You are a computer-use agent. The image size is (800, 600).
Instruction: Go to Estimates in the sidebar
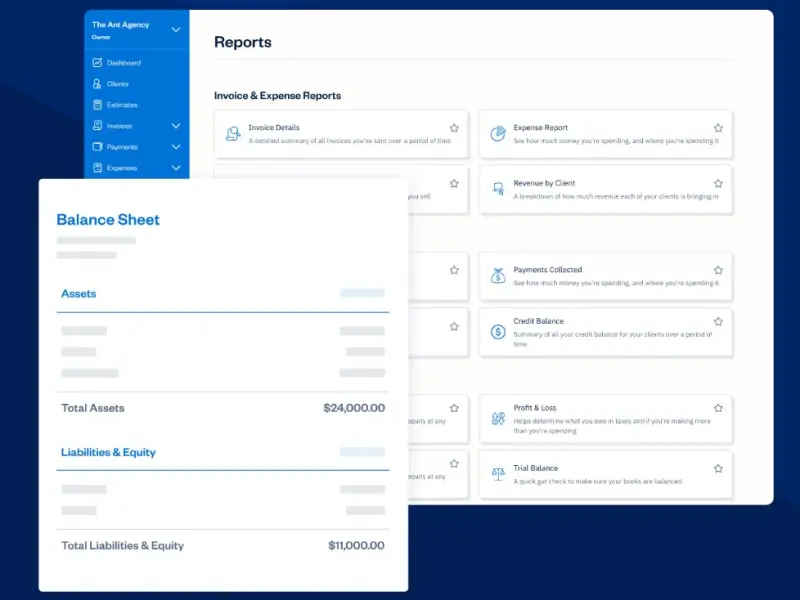point(121,105)
